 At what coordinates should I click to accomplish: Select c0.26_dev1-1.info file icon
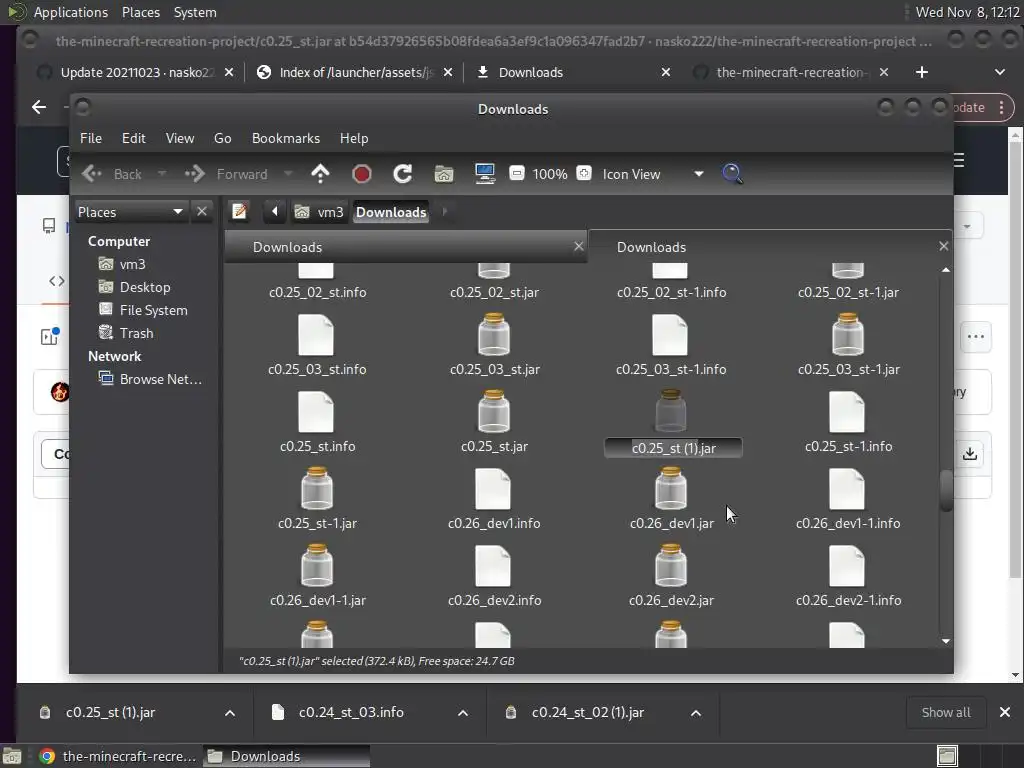(847, 490)
